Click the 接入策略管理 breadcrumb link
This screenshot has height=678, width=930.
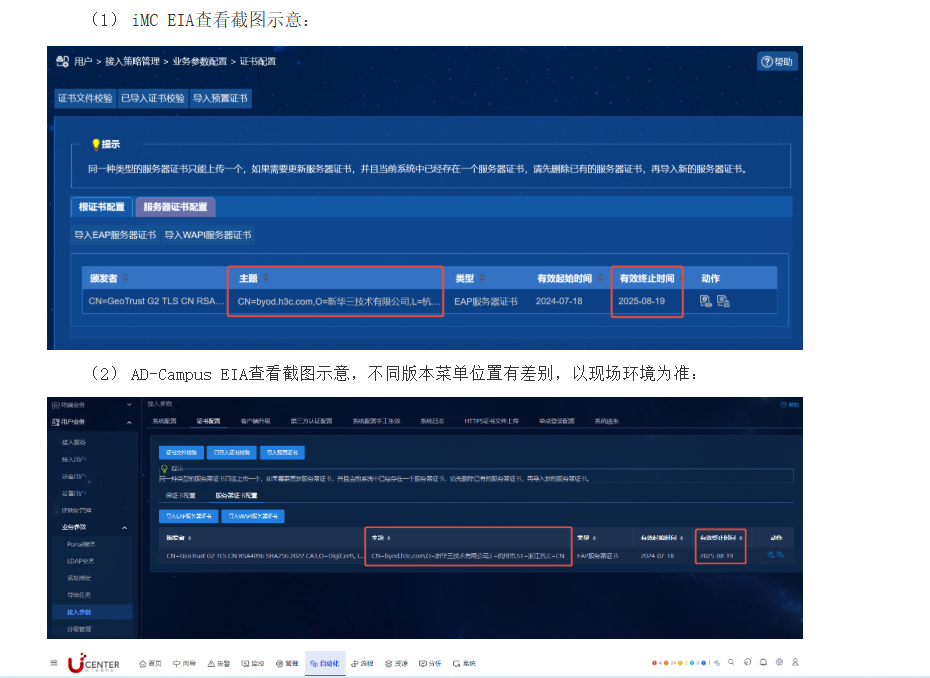[x=132, y=61]
